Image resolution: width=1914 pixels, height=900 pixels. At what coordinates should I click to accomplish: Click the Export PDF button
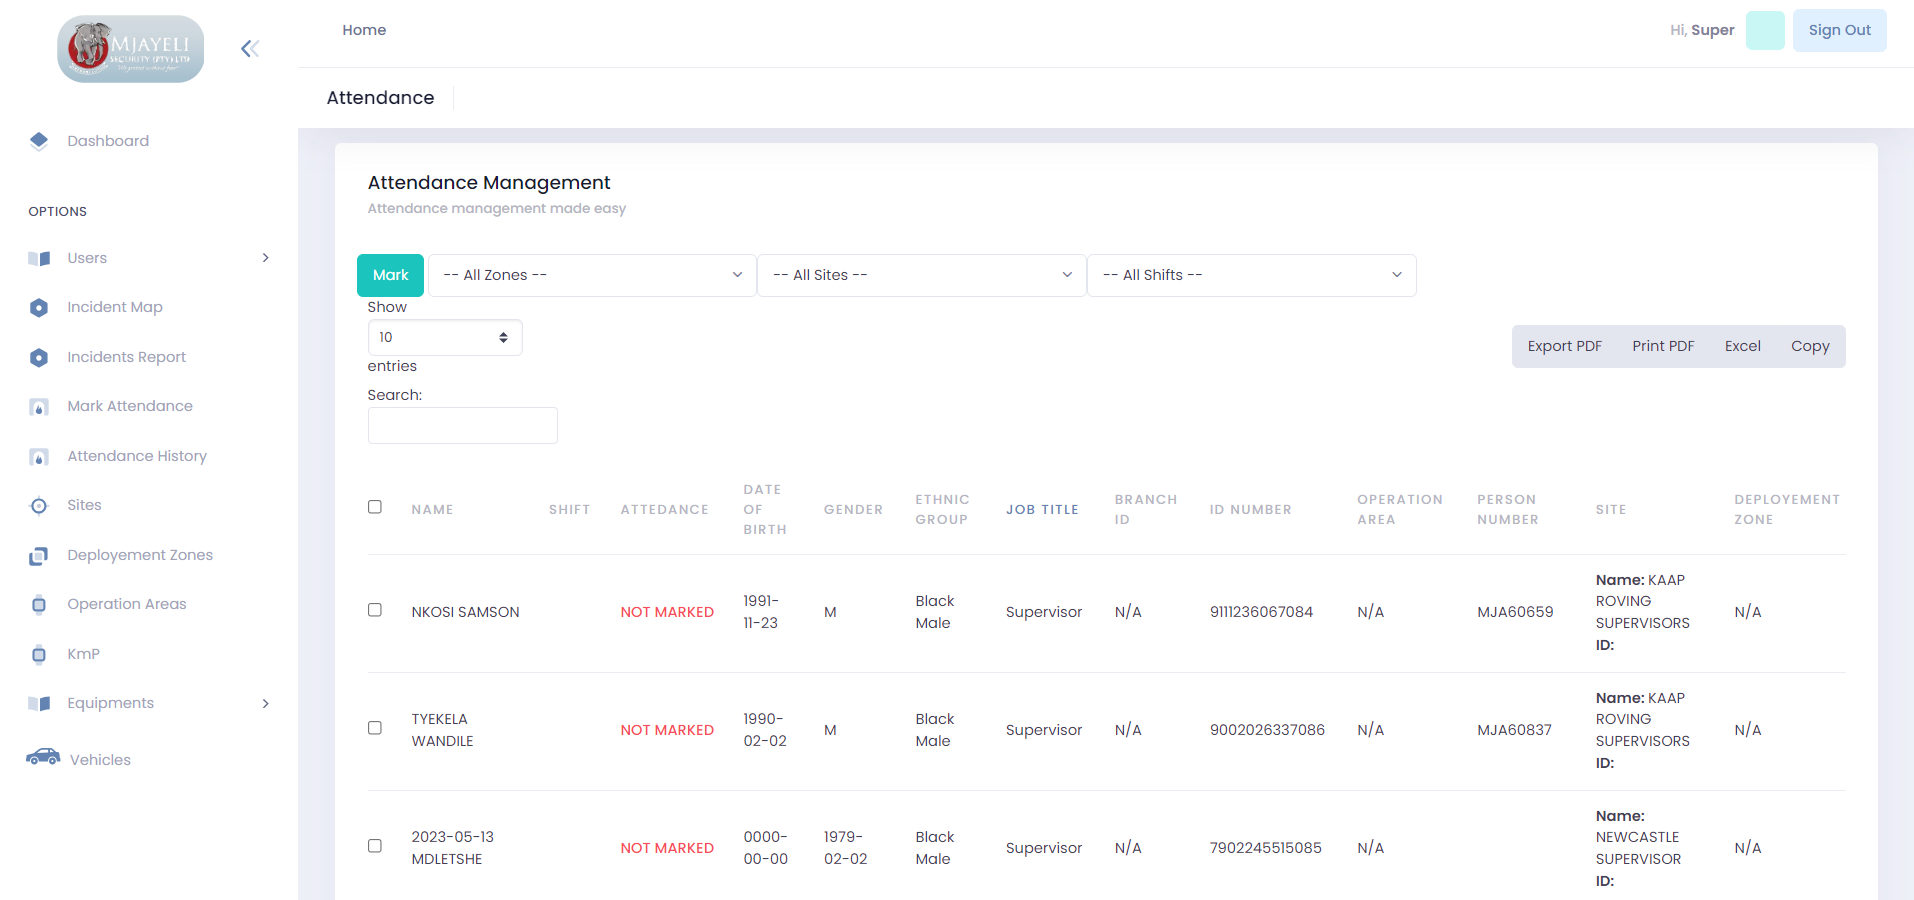[x=1564, y=346]
